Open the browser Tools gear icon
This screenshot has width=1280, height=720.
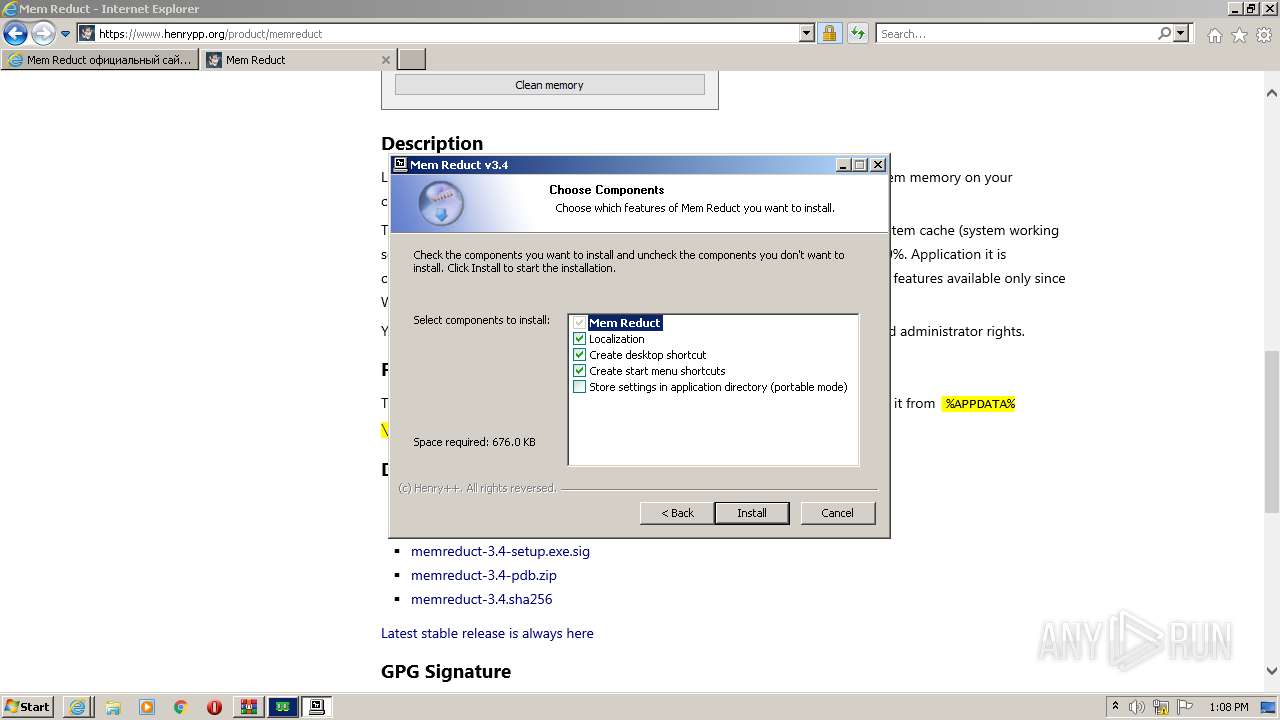pos(1264,35)
